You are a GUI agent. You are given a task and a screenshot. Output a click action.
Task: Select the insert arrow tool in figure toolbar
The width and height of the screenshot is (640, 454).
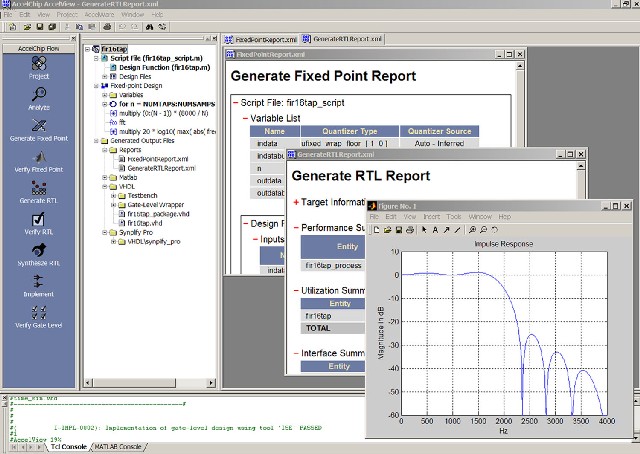[x=447, y=230]
